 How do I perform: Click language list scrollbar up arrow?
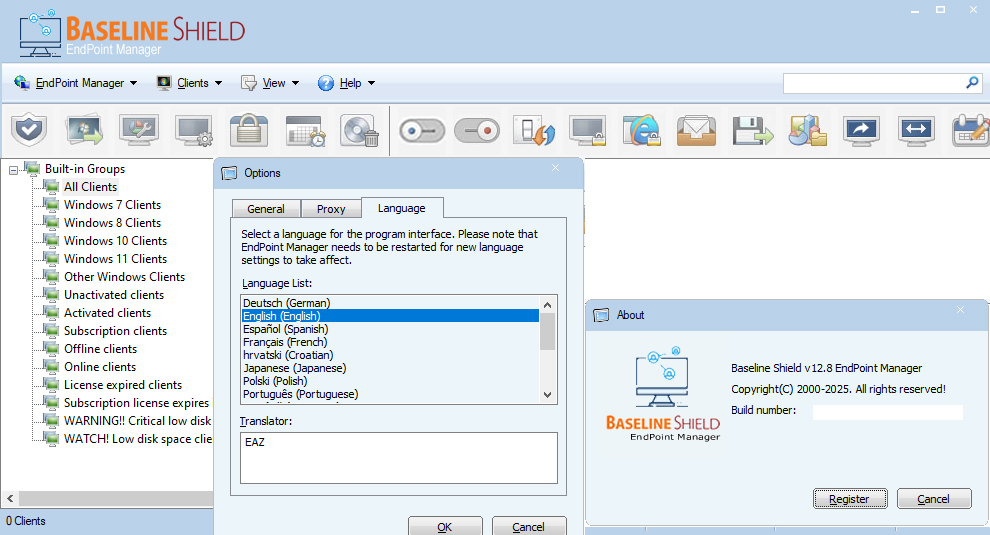(x=547, y=305)
